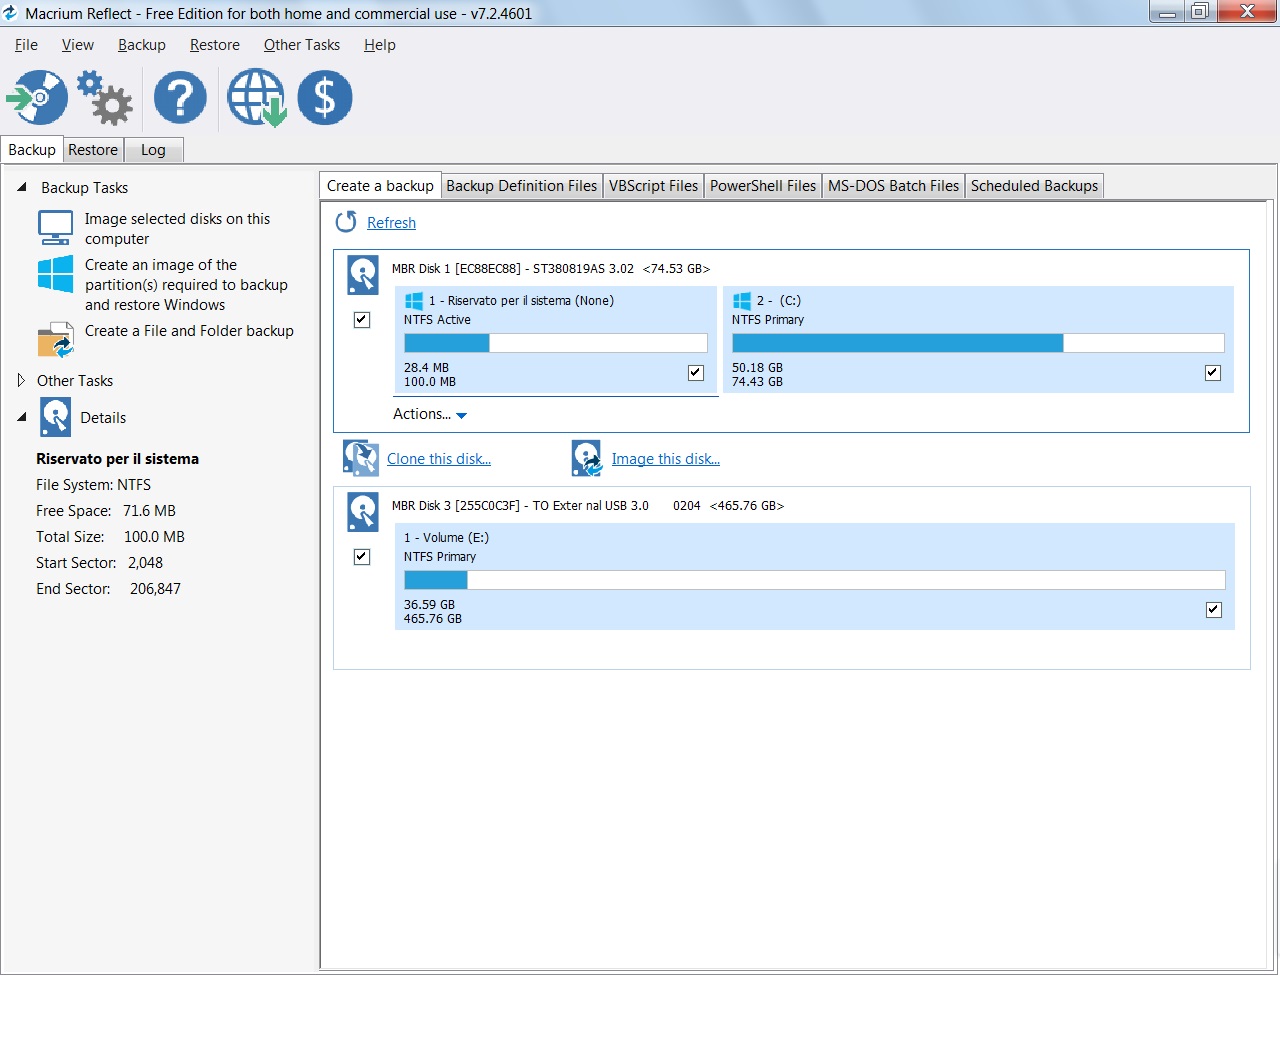Click the End Sector 206,847 value

pyautogui.click(x=155, y=589)
